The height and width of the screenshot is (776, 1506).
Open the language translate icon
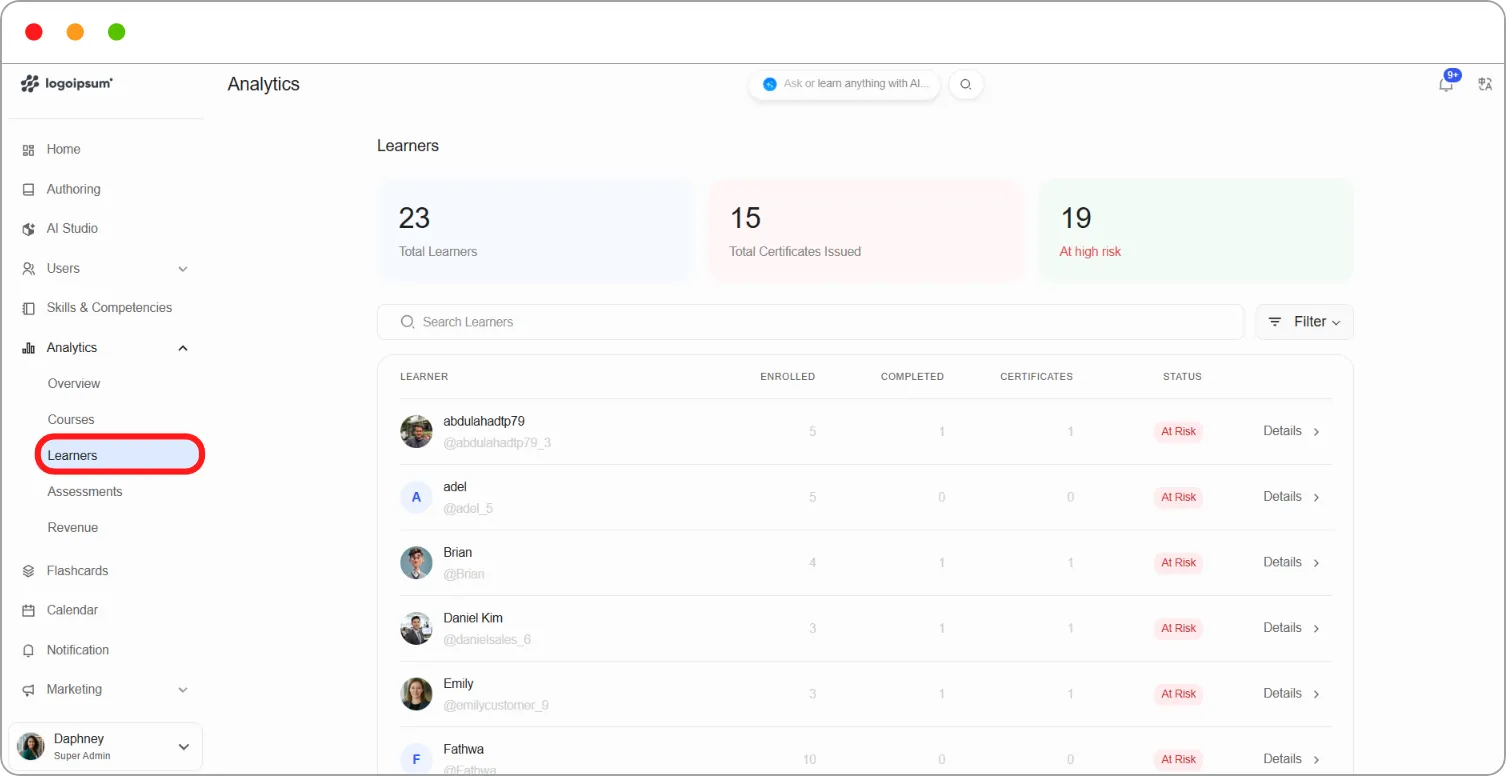click(1485, 85)
